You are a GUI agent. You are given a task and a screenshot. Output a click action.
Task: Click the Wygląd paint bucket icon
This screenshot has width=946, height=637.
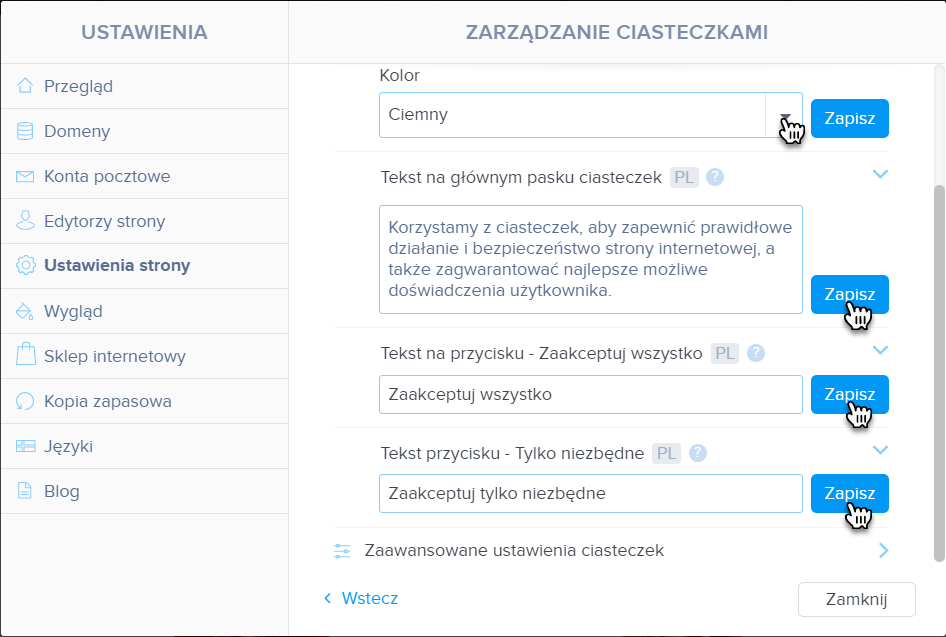pyautogui.click(x=25, y=311)
